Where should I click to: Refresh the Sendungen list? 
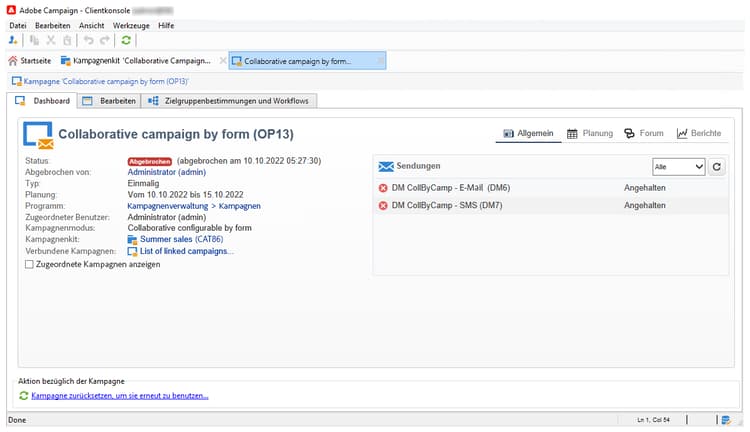(x=717, y=167)
